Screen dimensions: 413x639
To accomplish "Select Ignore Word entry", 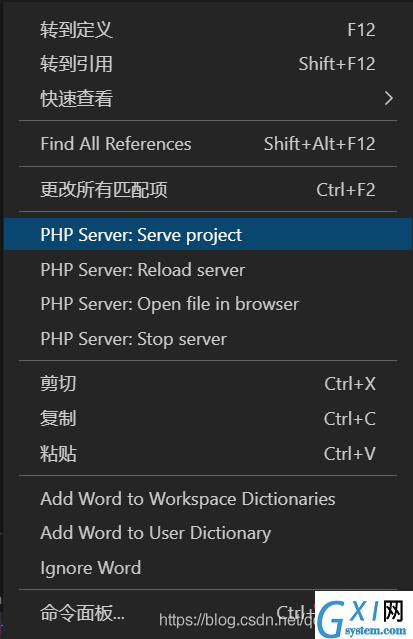I will point(208,568).
